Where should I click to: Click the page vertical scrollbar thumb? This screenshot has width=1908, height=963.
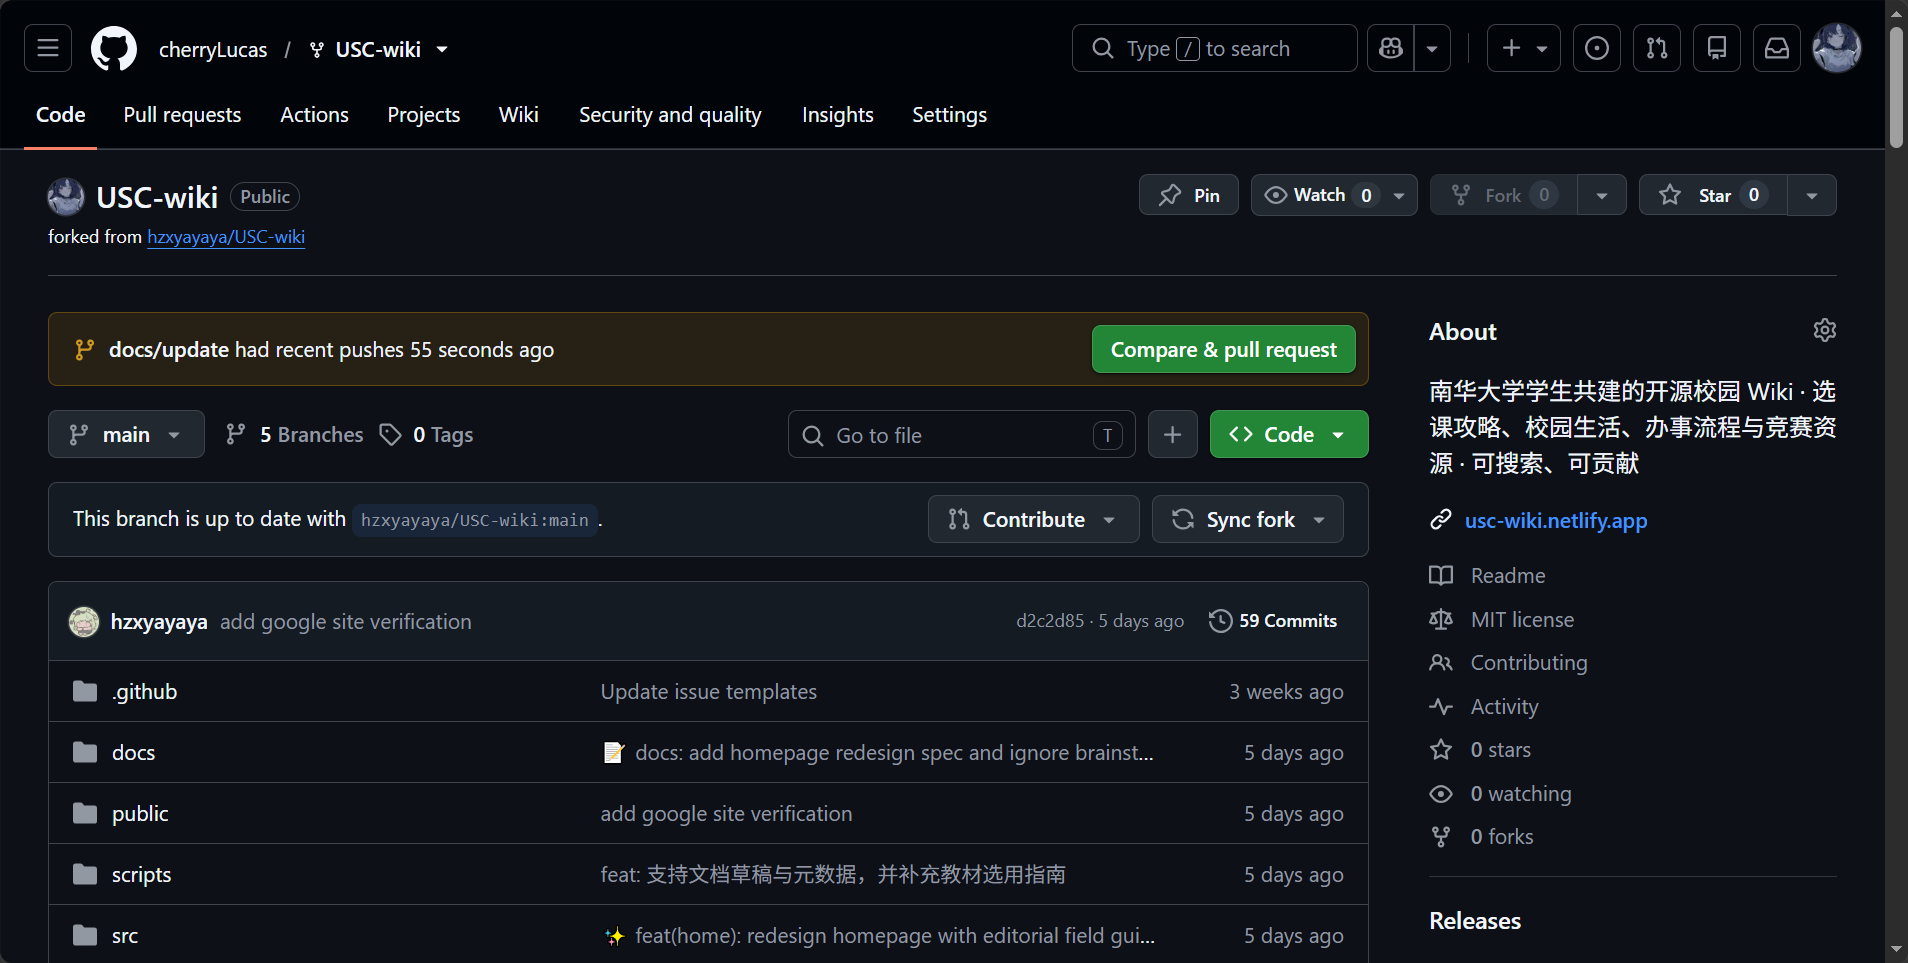pos(1896,88)
